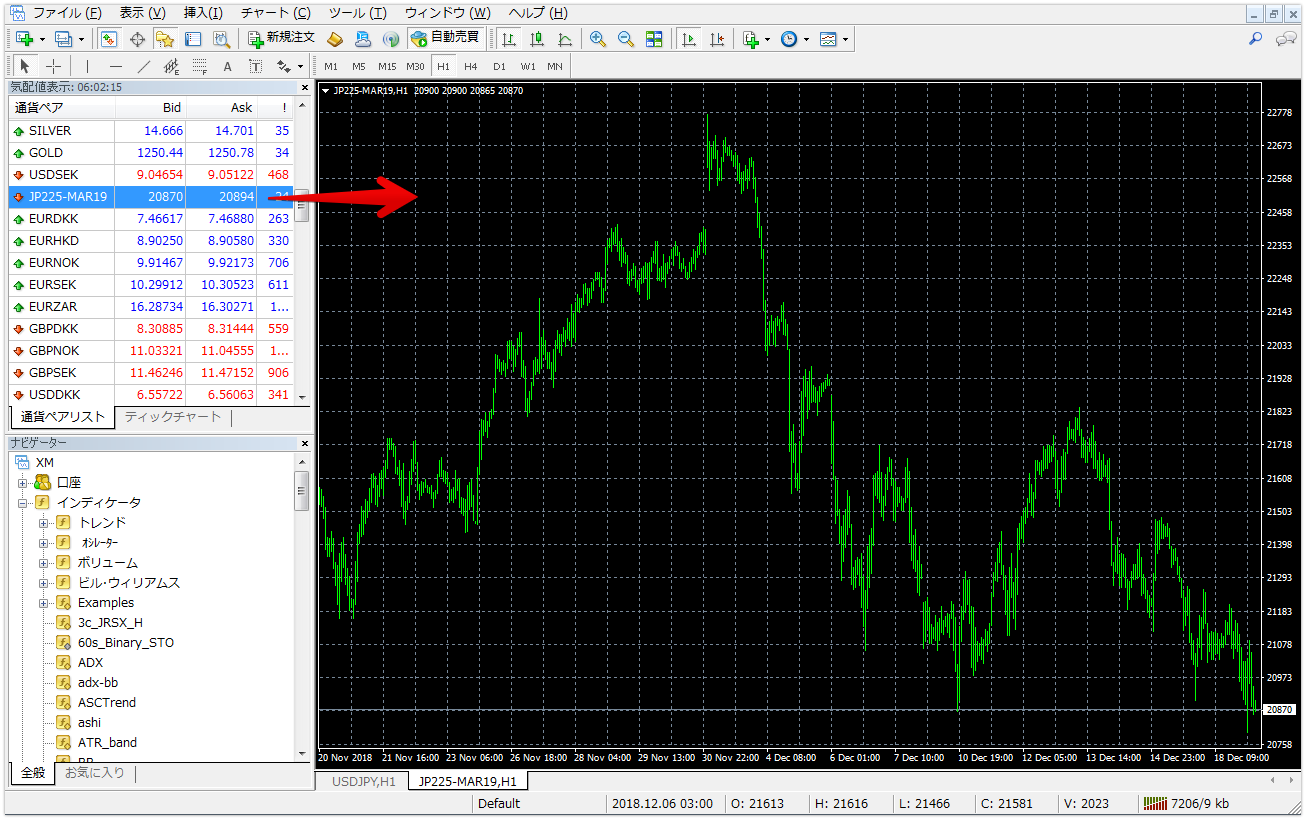This screenshot has height=820, width=1306.
Task: Draw a horizontal line on chart
Action: (x=116, y=67)
